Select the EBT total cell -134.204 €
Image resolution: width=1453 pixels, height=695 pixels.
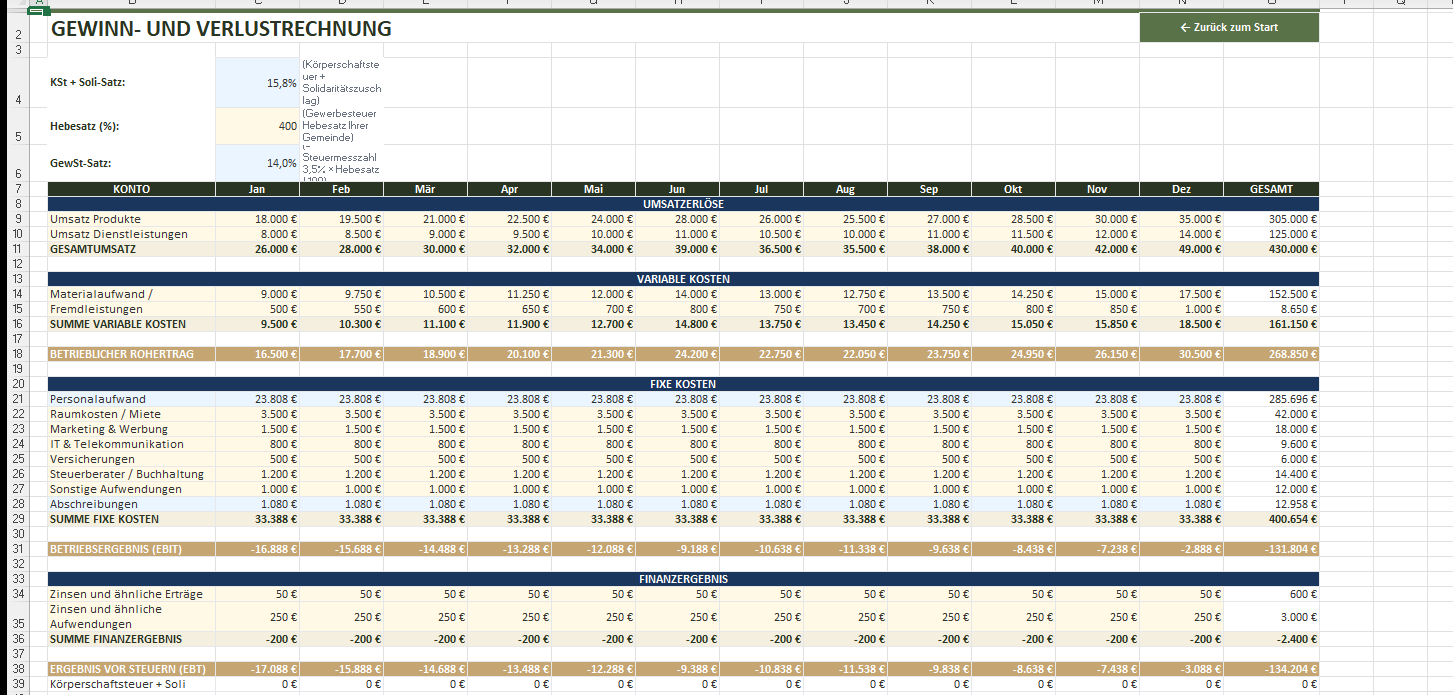[1270, 669]
